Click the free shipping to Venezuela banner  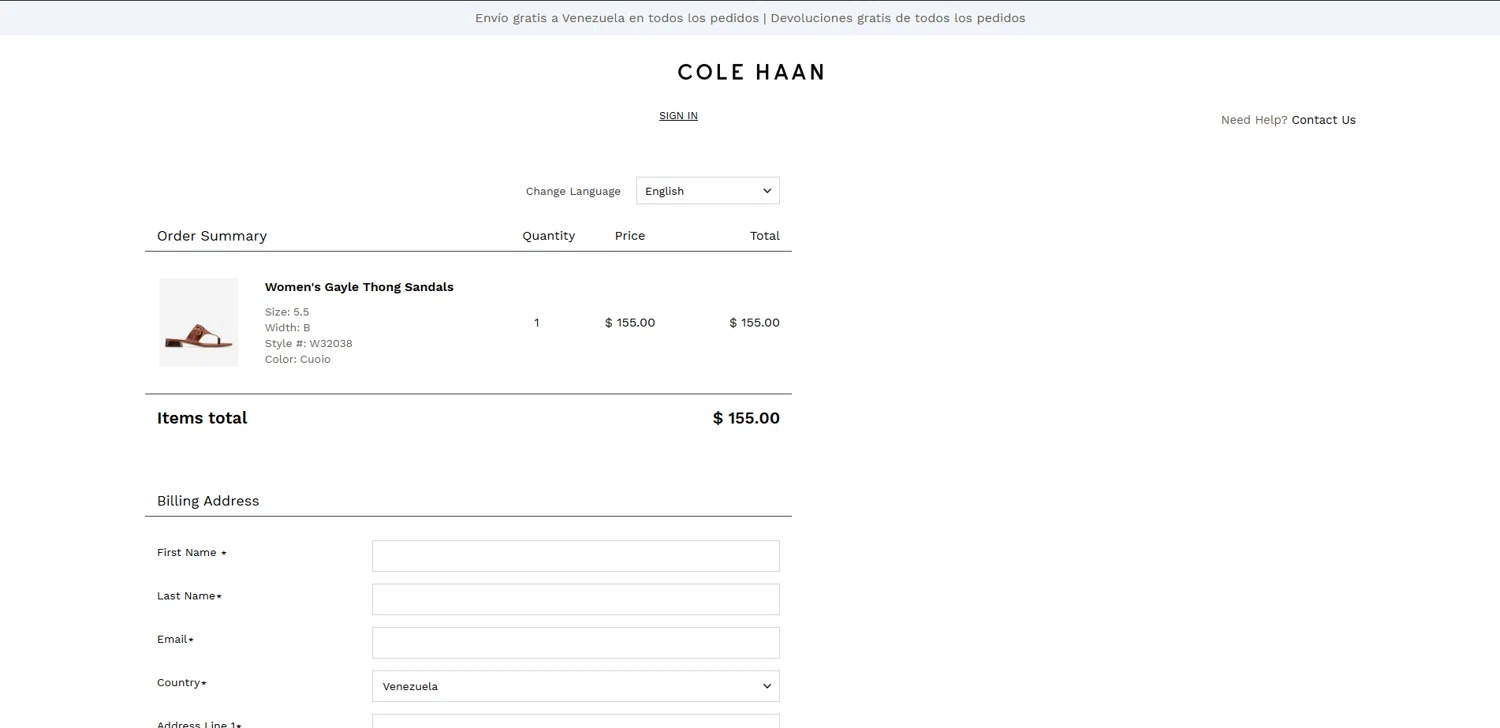(x=750, y=18)
